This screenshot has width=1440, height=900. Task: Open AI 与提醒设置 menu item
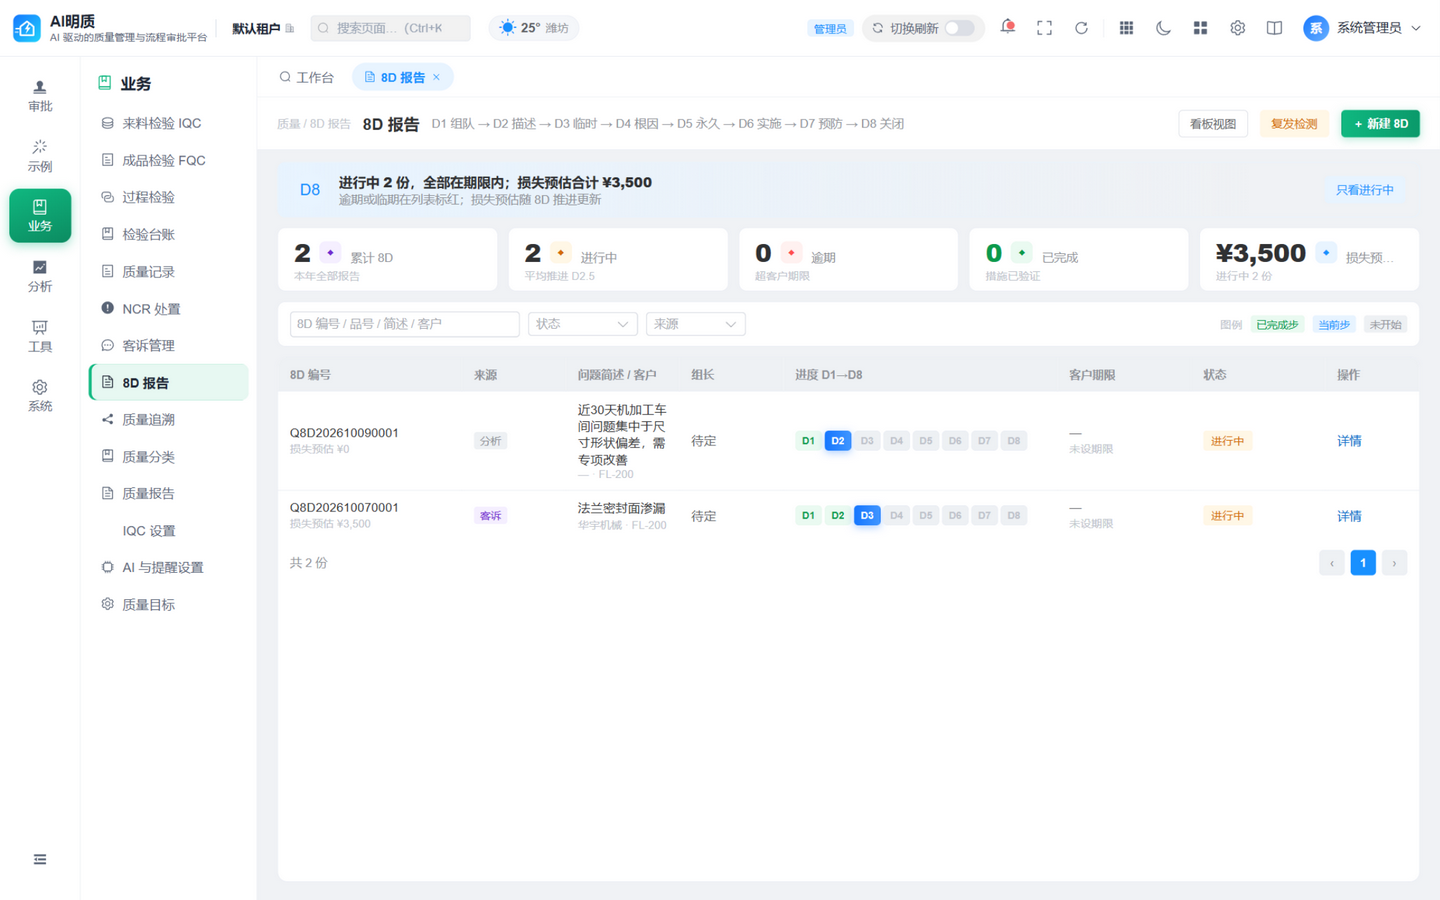click(x=169, y=567)
